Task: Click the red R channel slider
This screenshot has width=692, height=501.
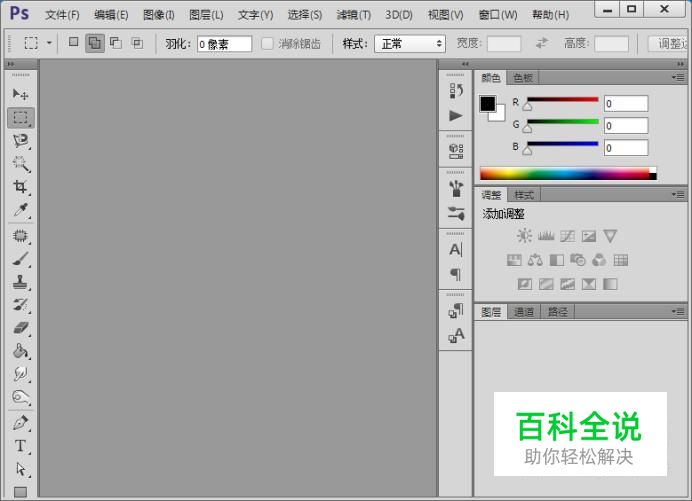Action: tap(563, 100)
